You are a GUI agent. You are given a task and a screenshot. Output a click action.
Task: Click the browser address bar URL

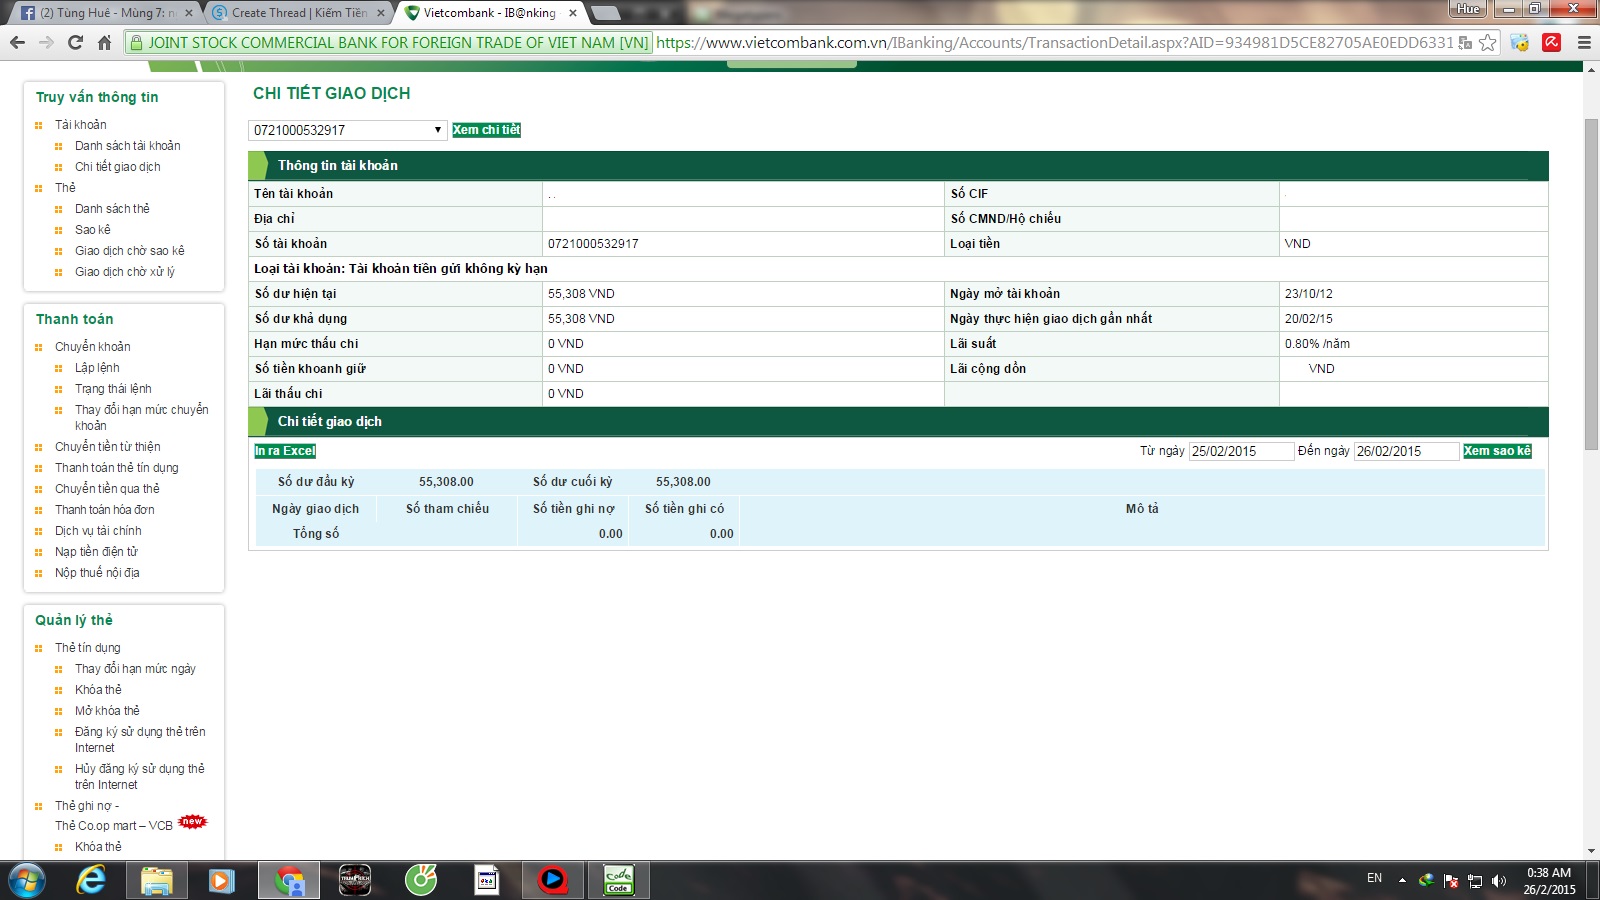(x=1054, y=43)
